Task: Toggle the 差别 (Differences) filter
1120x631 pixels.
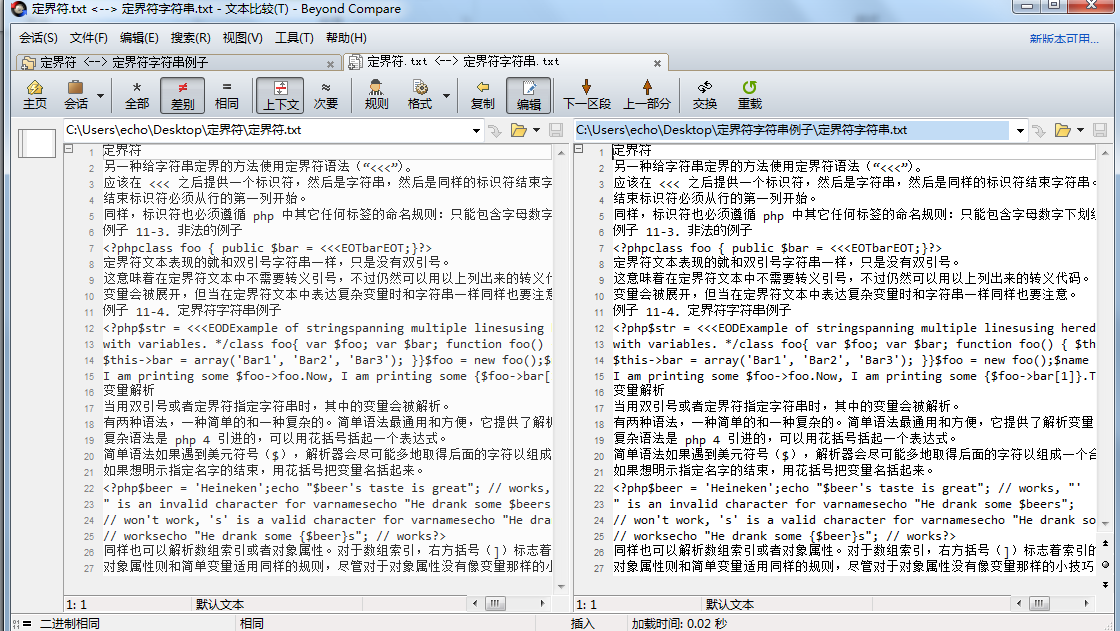Action: [182, 94]
